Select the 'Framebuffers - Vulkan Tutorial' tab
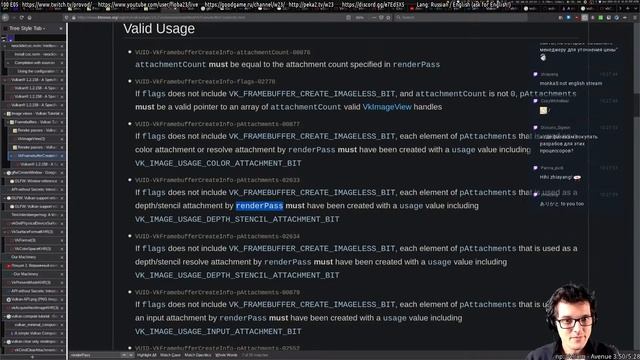The image size is (640, 360). click(37, 122)
